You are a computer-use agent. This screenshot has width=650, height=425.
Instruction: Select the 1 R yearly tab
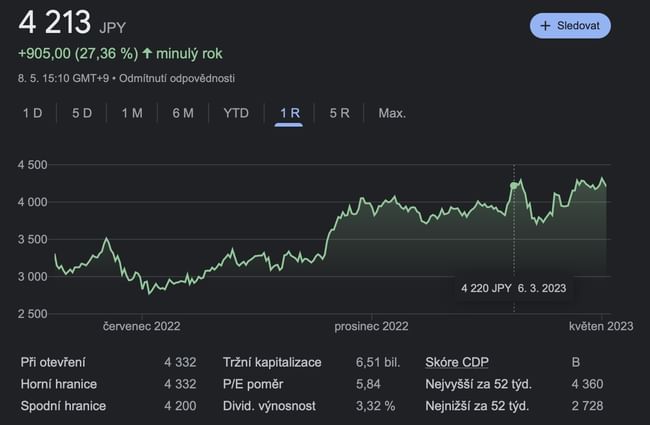point(290,113)
